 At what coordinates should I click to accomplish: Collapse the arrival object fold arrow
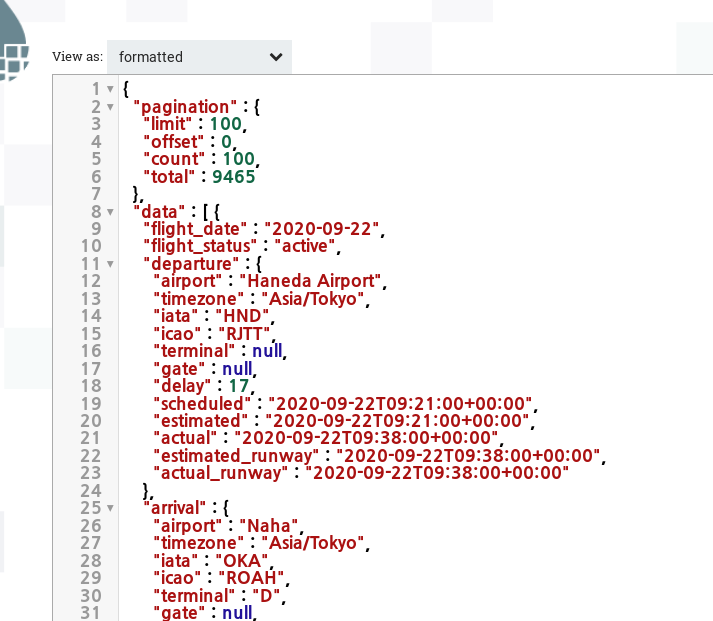(110, 508)
